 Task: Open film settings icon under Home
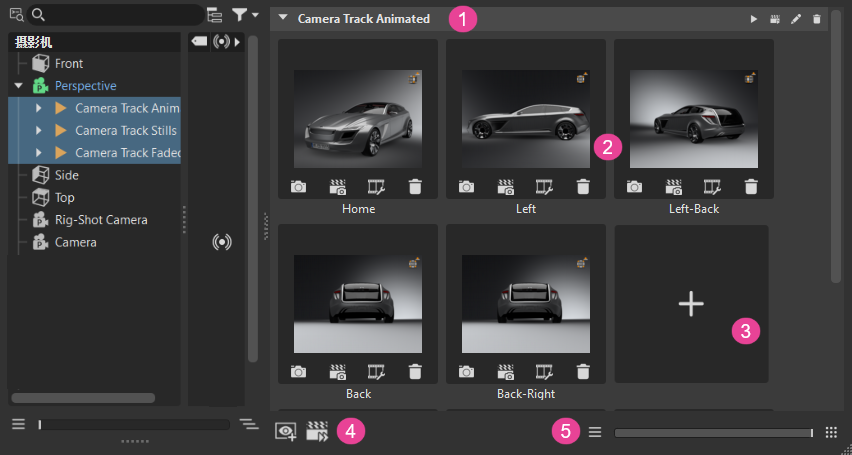click(377, 187)
